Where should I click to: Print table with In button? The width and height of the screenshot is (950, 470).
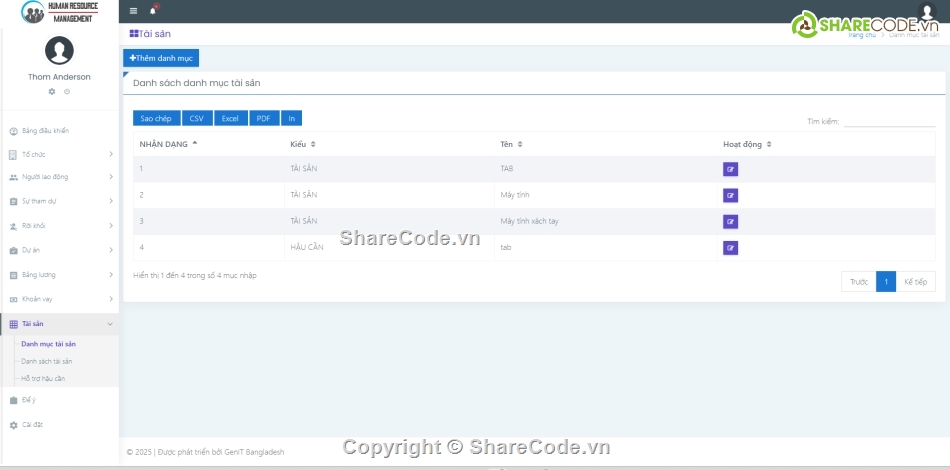click(291, 118)
